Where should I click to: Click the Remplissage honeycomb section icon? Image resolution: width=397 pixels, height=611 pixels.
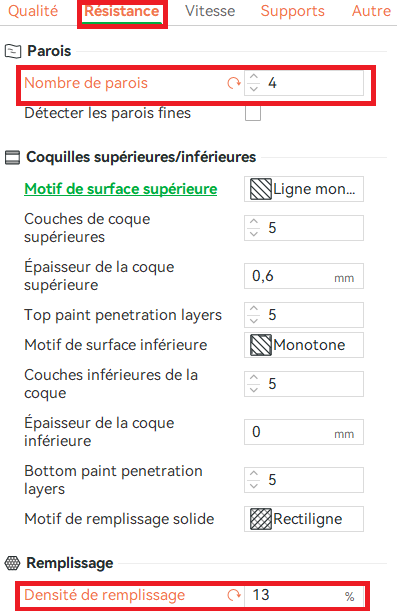point(12,563)
